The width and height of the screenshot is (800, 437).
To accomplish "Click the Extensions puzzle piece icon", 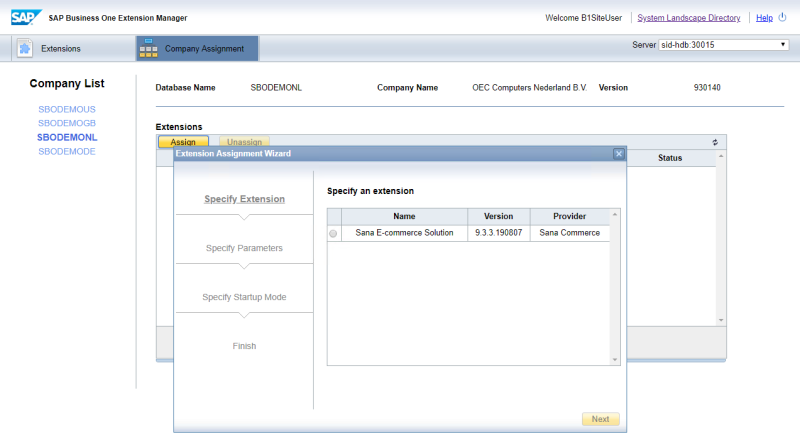I will 24,48.
